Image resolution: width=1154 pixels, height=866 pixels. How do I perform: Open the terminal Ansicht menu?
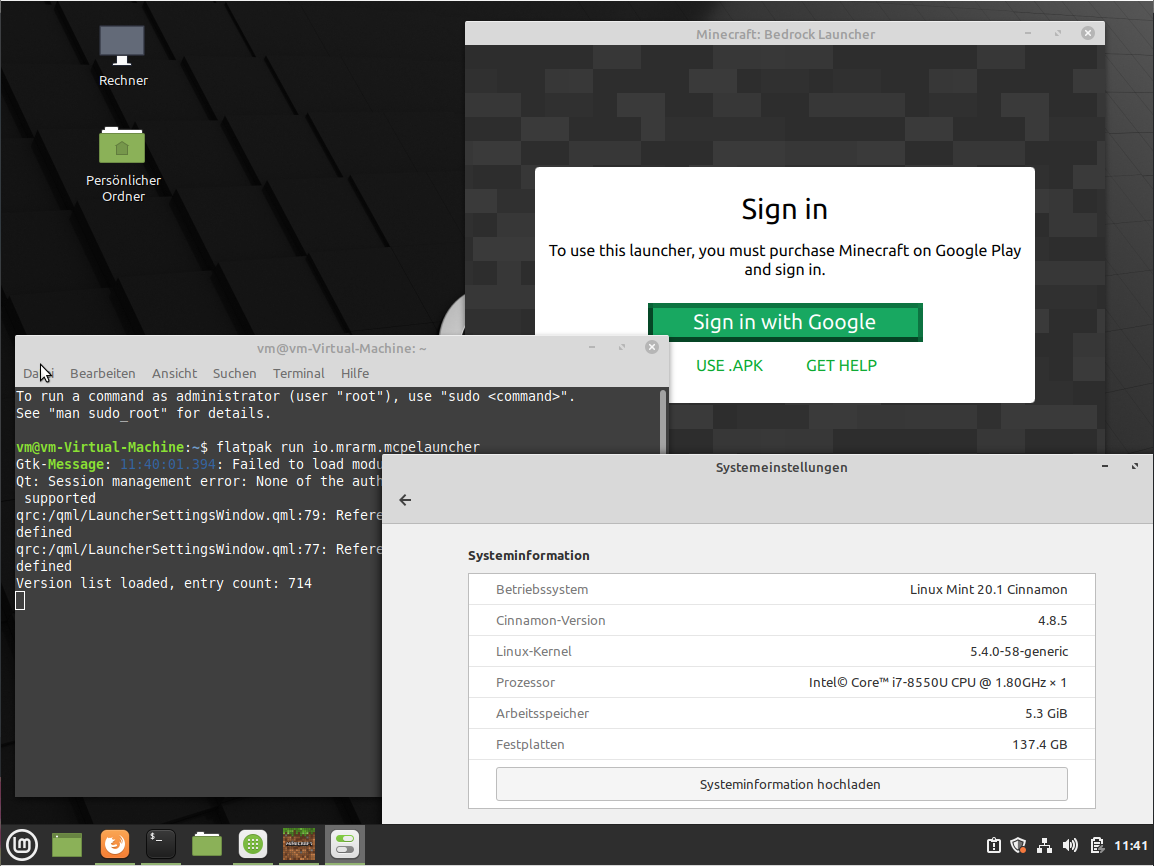pos(174,373)
